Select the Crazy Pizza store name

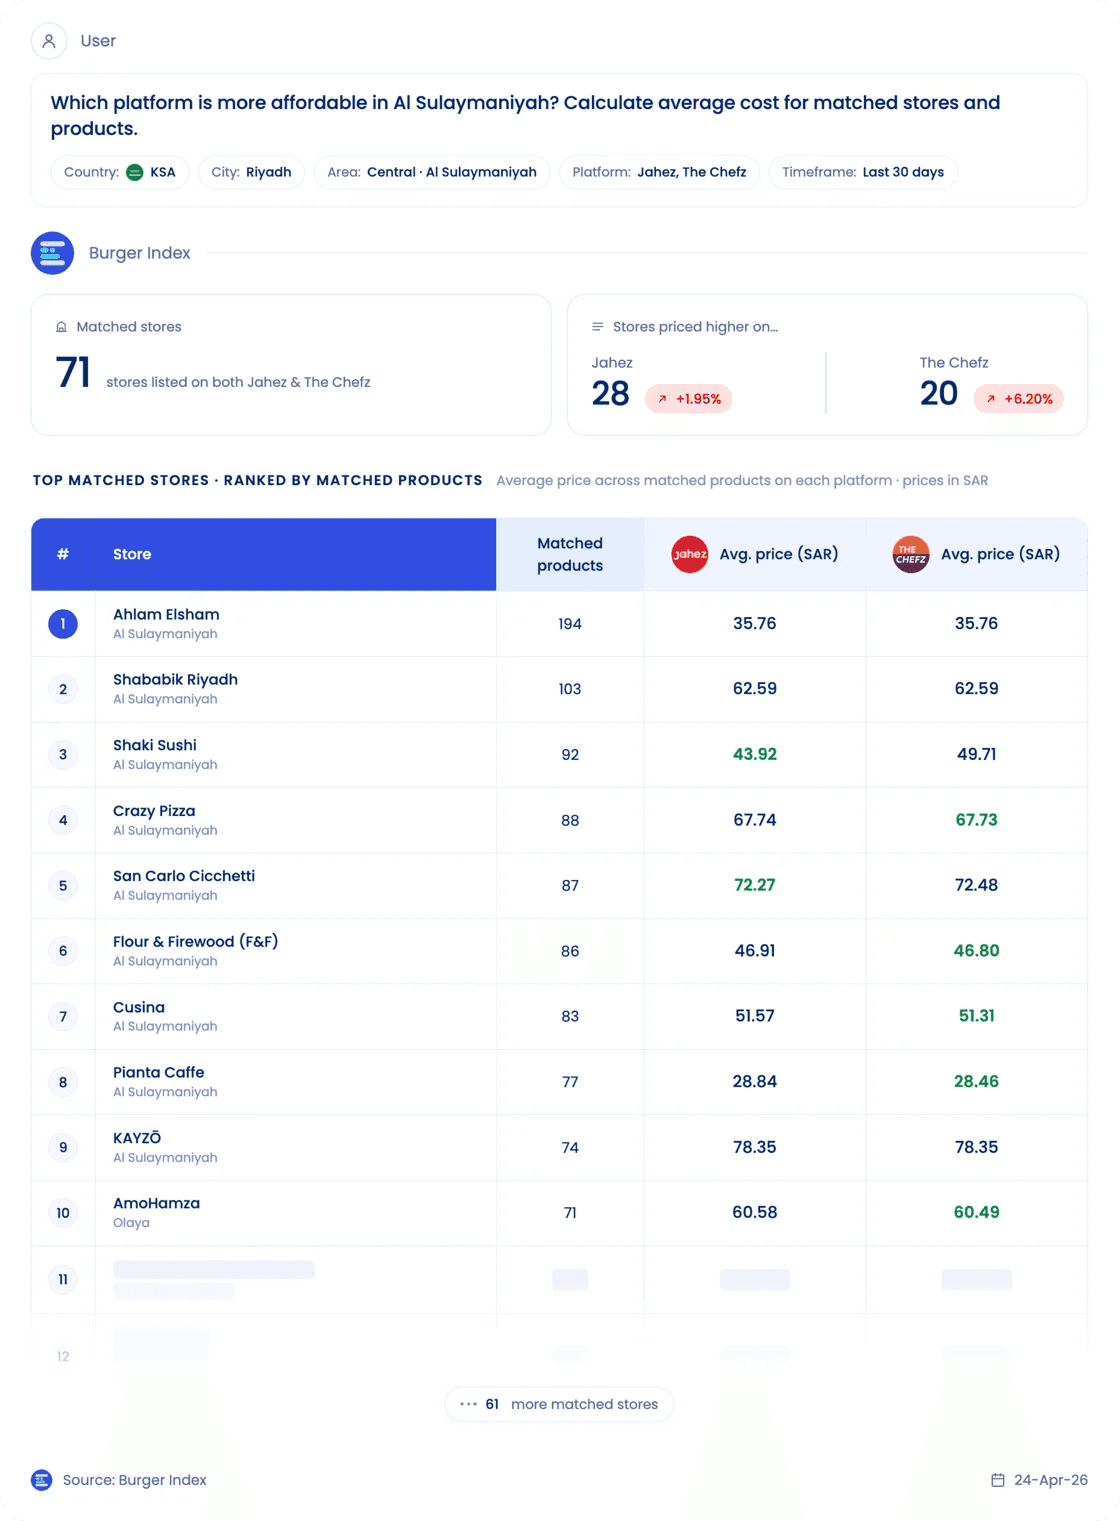(x=154, y=811)
